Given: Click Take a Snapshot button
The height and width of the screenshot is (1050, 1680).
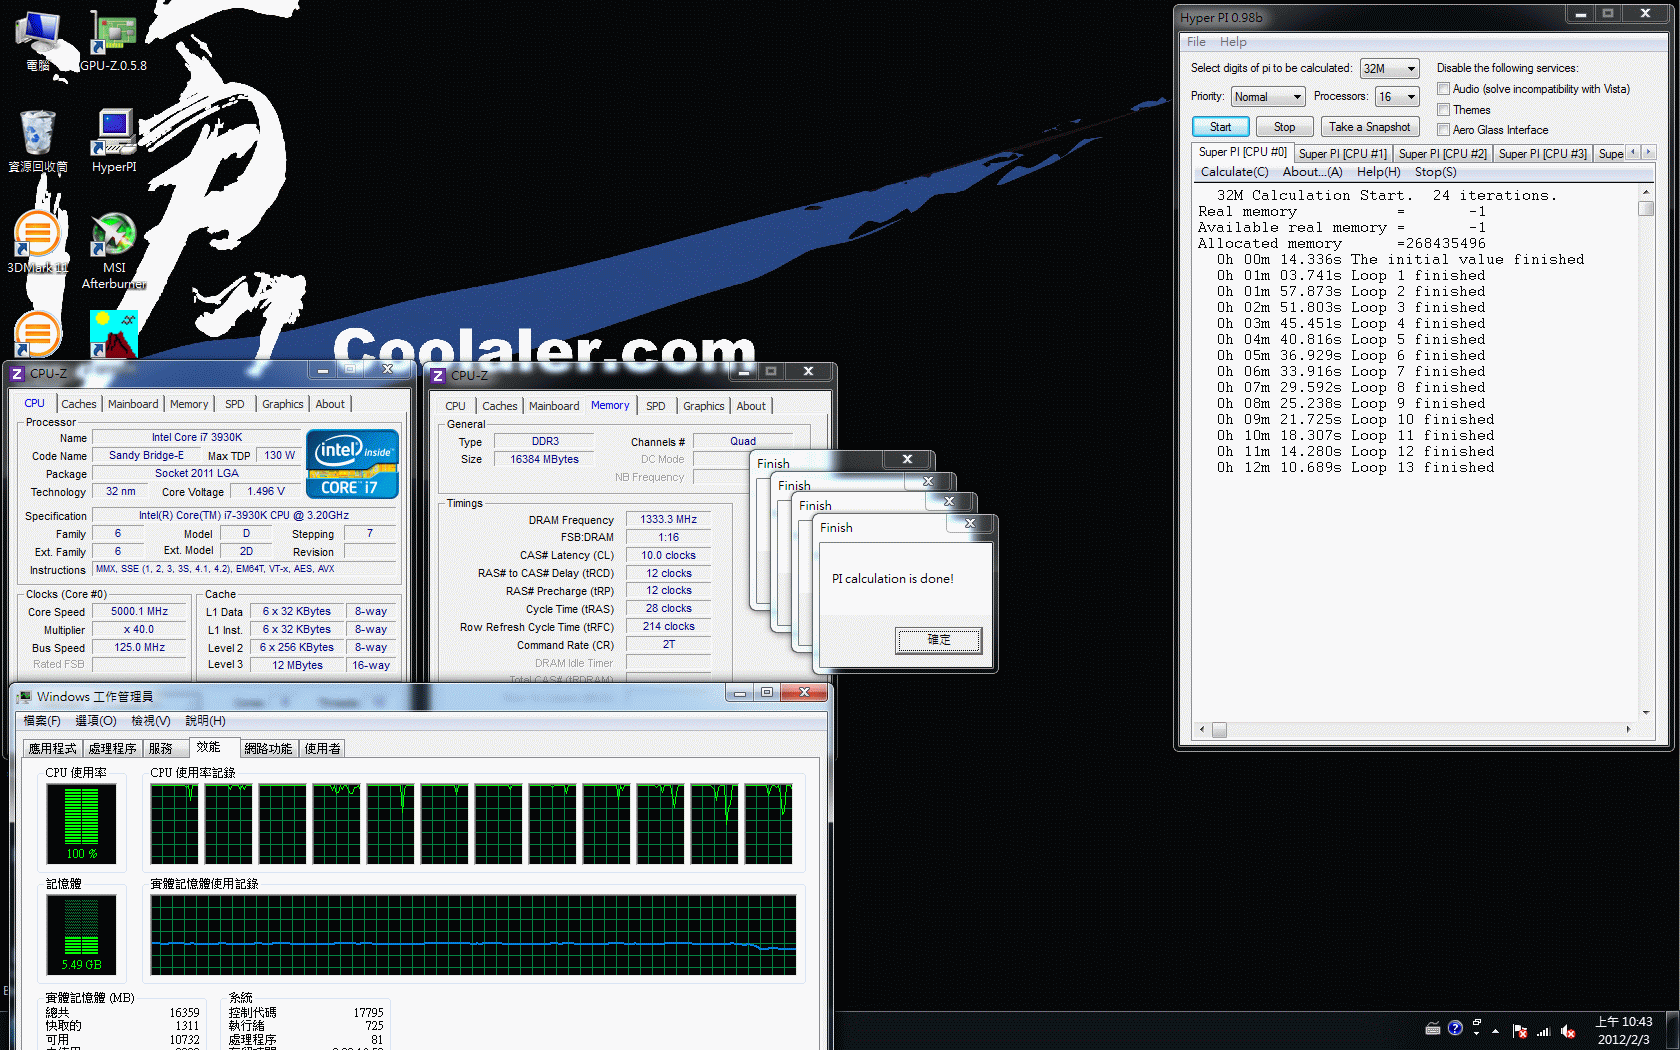Looking at the screenshot, I should [1369, 127].
